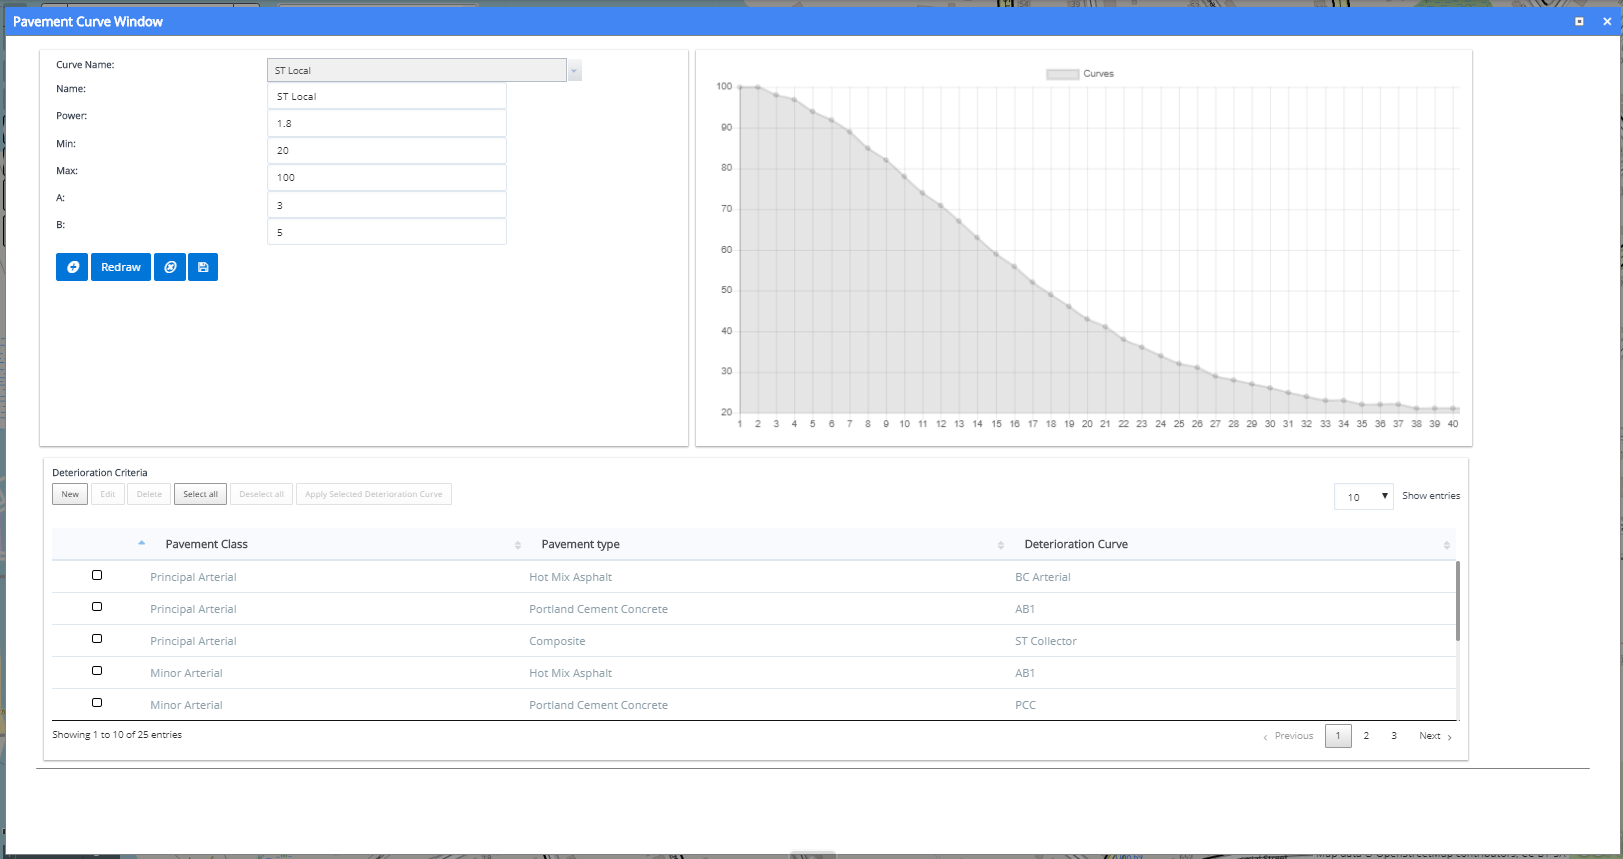
Task: Go to page 2 of results
Action: (1366, 736)
